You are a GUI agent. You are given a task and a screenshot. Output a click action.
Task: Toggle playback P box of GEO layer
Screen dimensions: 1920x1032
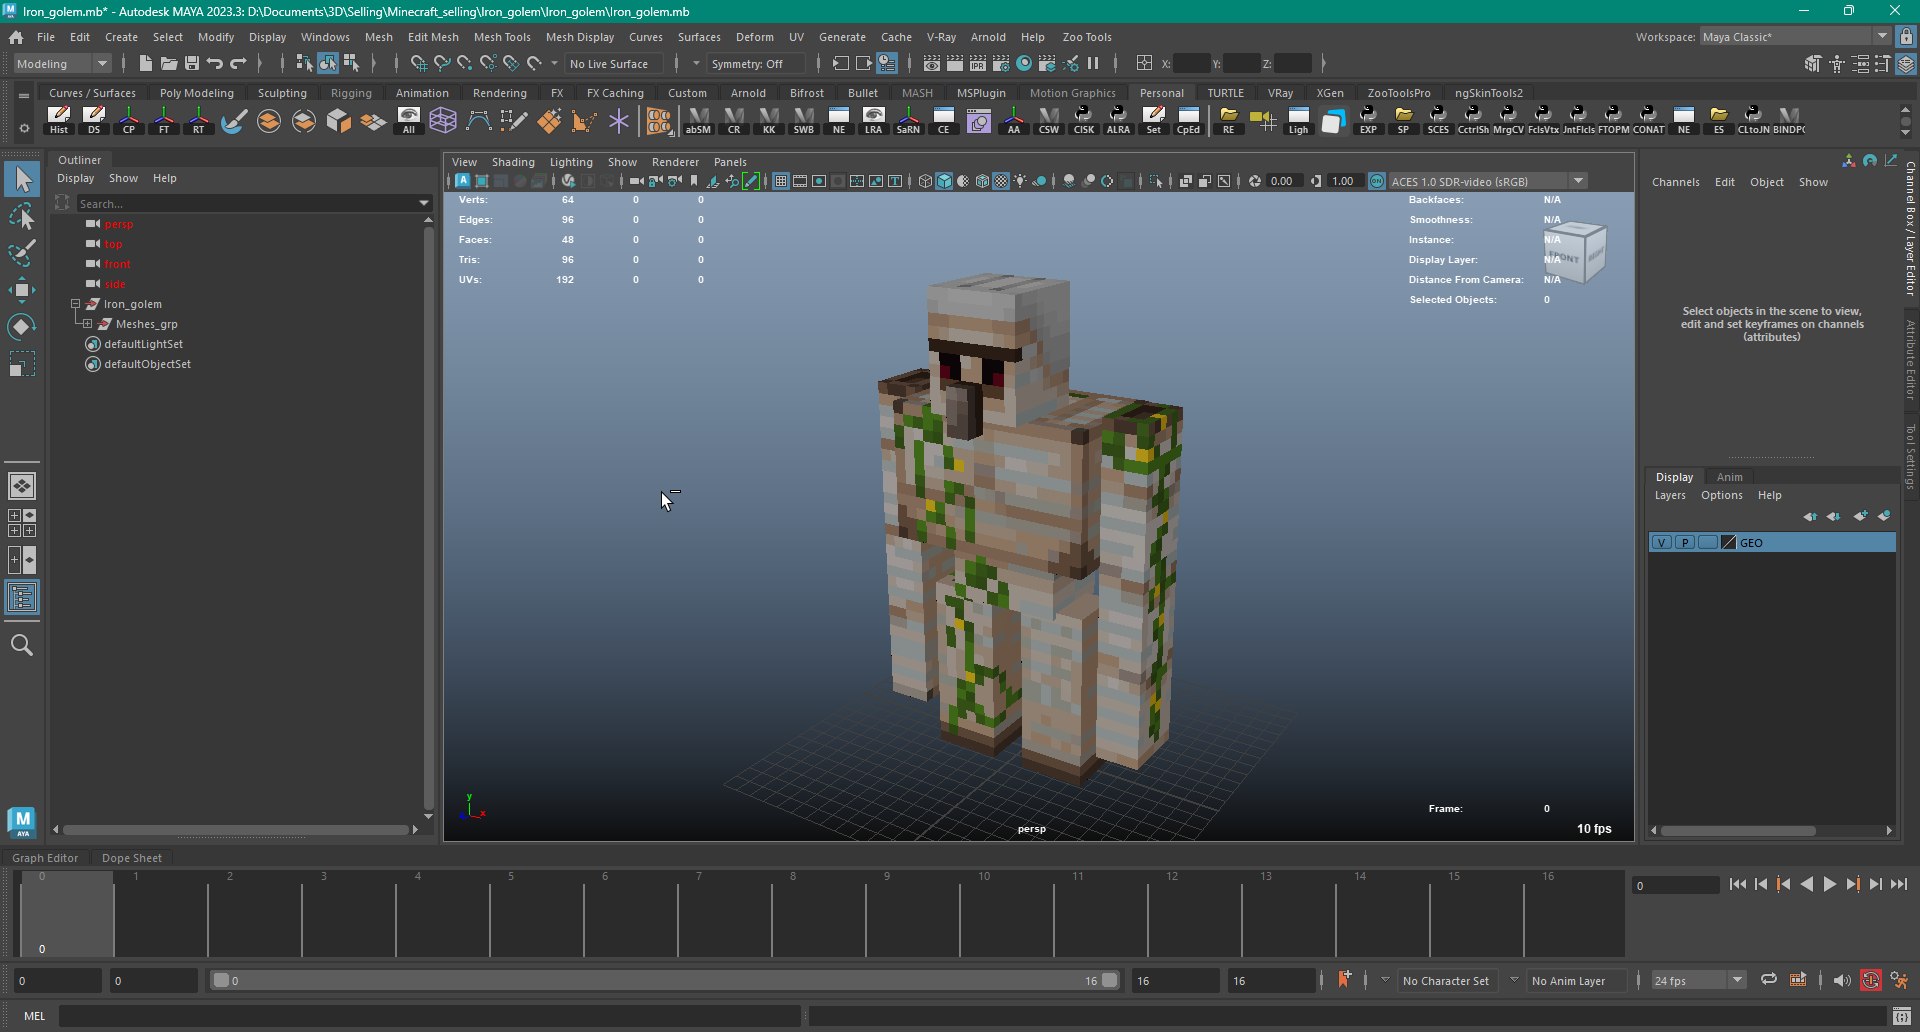pos(1685,543)
